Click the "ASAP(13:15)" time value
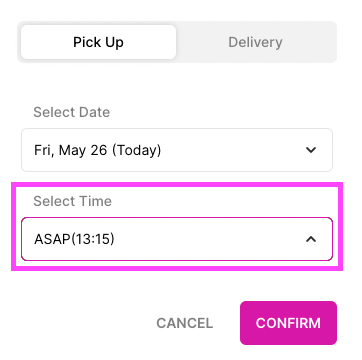 (x=74, y=239)
